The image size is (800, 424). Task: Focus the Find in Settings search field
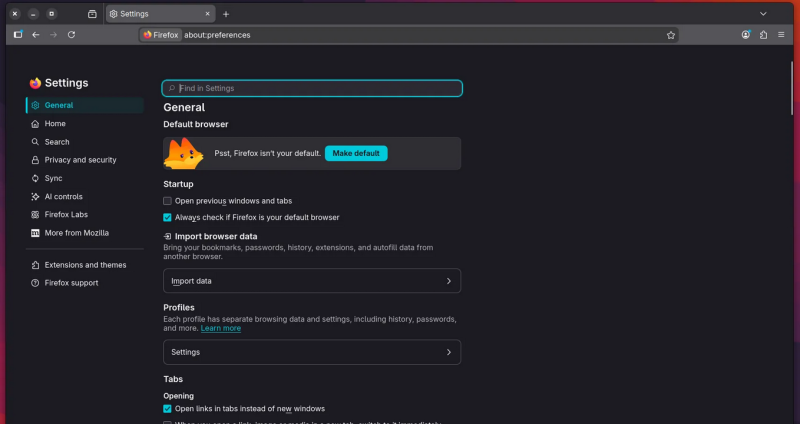(312, 88)
